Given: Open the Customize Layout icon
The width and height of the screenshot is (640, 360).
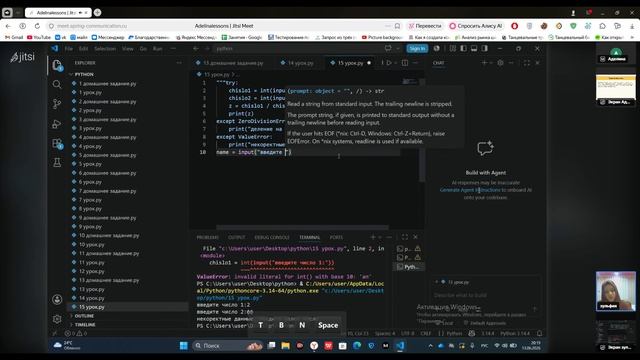Looking at the screenshot, I should click(x=453, y=49).
